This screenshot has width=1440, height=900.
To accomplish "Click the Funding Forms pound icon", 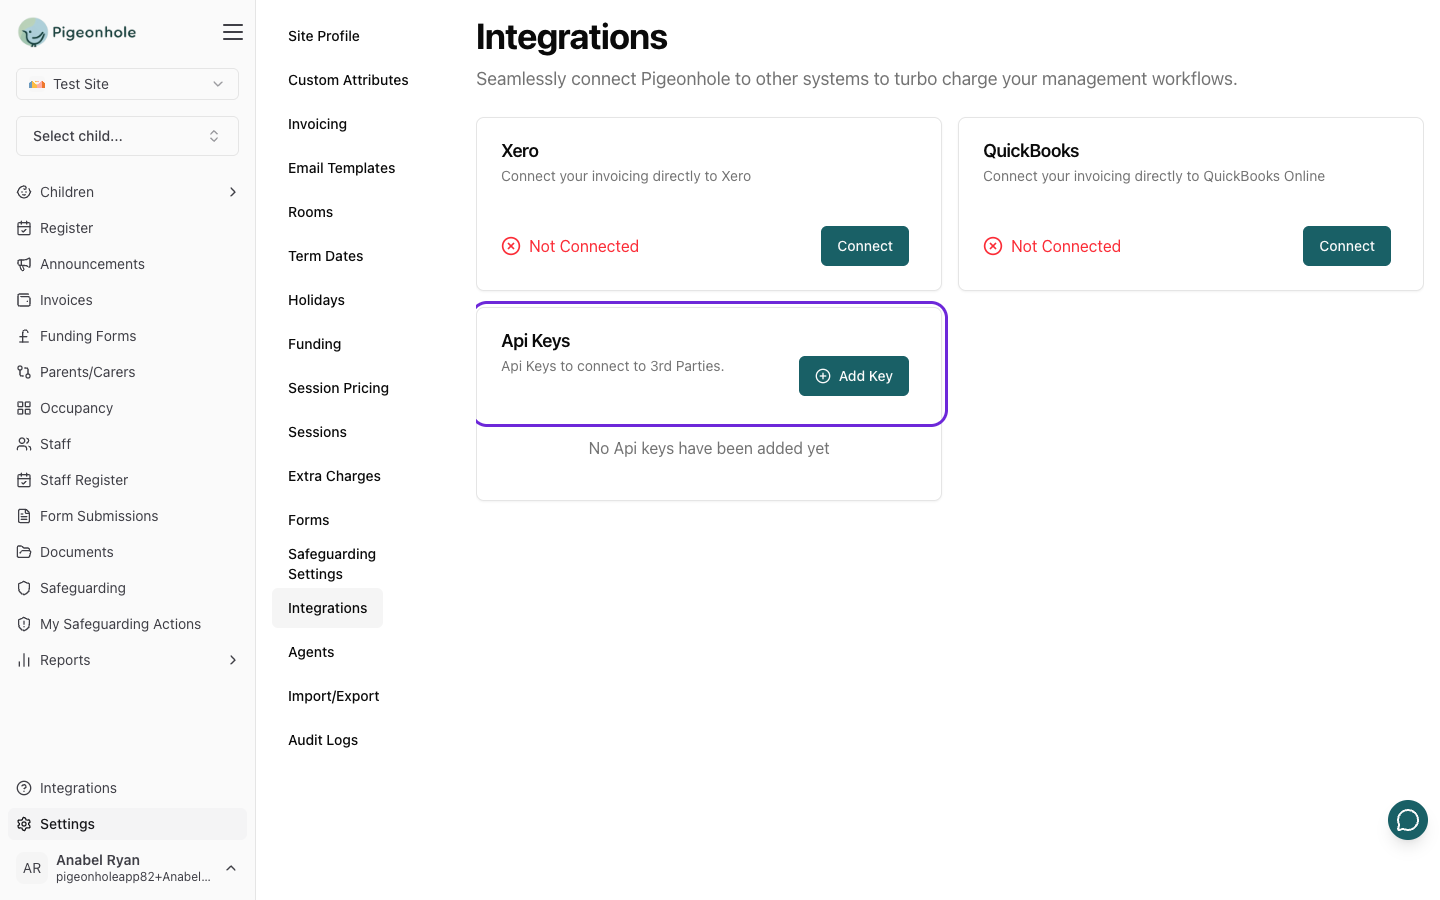I will pyautogui.click(x=24, y=336).
